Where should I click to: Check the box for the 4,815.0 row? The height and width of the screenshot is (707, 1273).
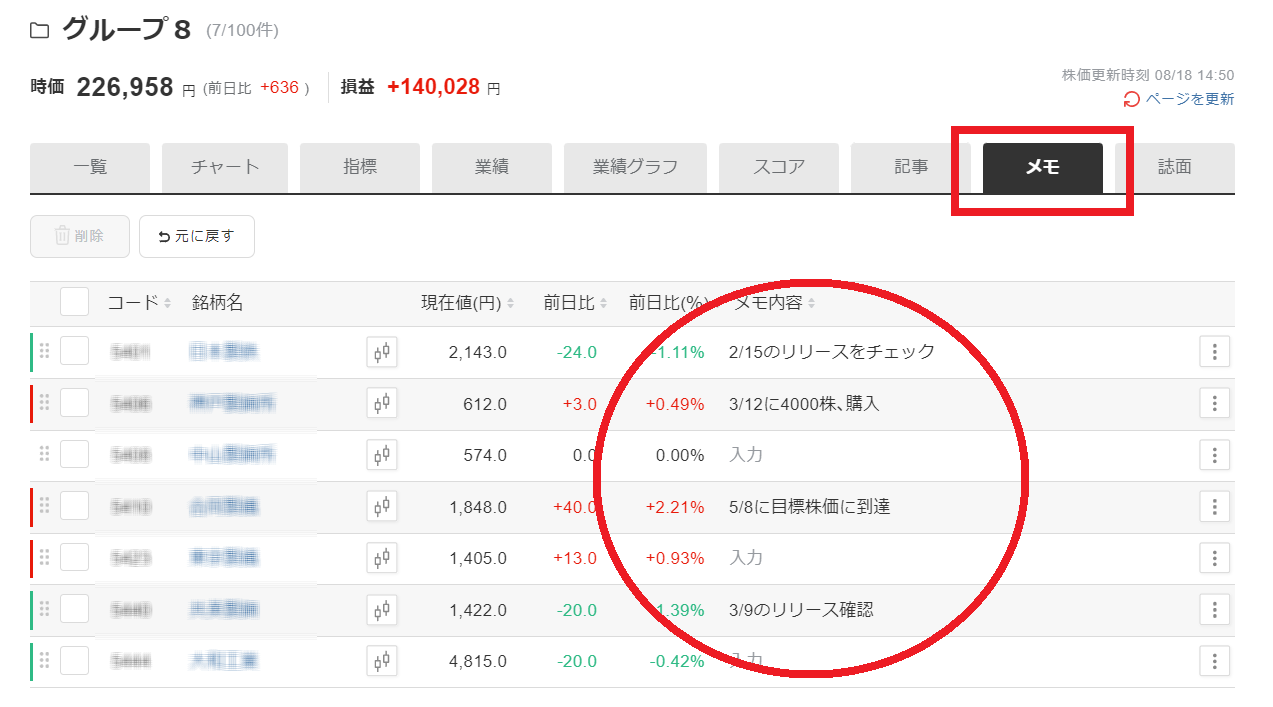coord(74,660)
